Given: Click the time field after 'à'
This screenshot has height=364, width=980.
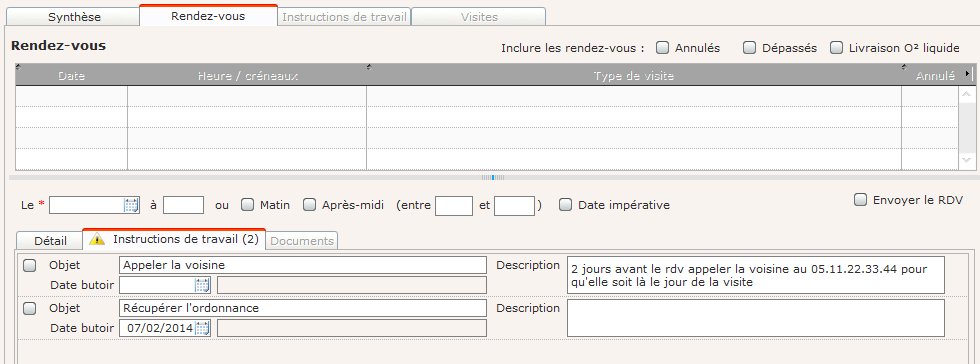Looking at the screenshot, I should [184, 205].
